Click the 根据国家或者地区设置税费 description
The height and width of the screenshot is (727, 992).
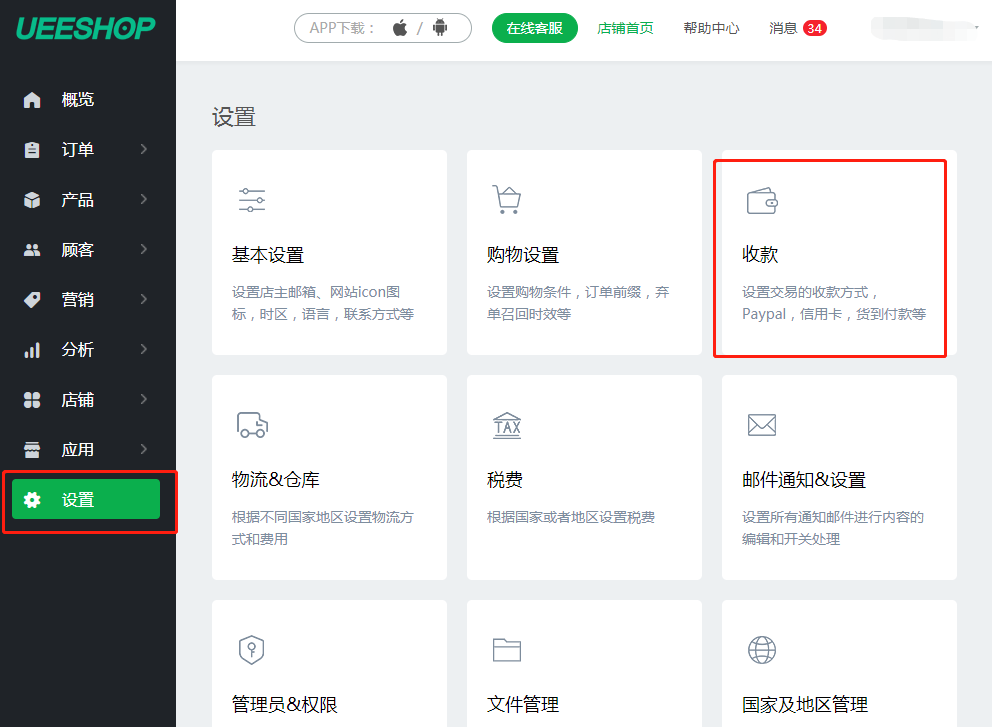coord(571,517)
